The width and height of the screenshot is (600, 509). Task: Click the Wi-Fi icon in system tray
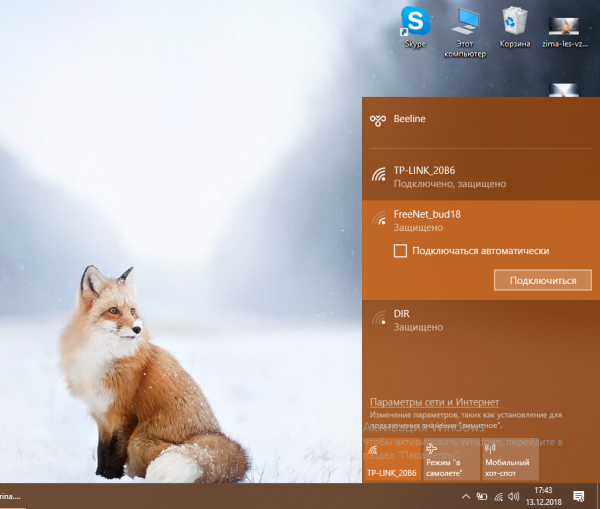(x=498, y=496)
